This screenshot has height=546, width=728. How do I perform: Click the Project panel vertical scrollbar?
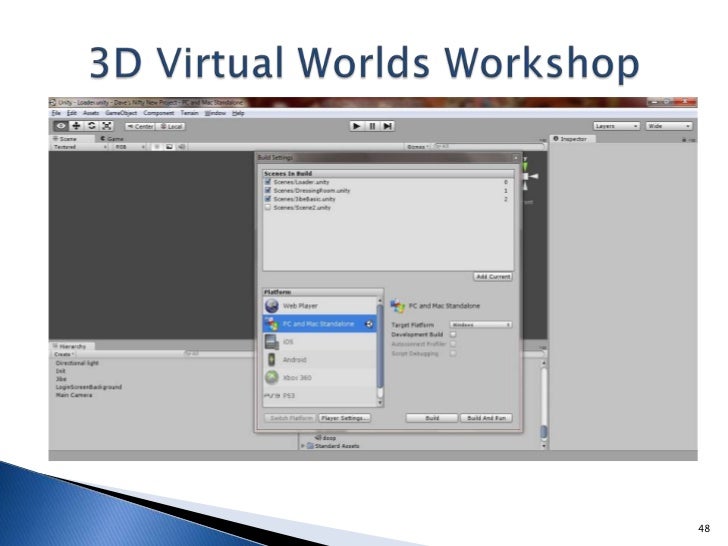click(544, 403)
